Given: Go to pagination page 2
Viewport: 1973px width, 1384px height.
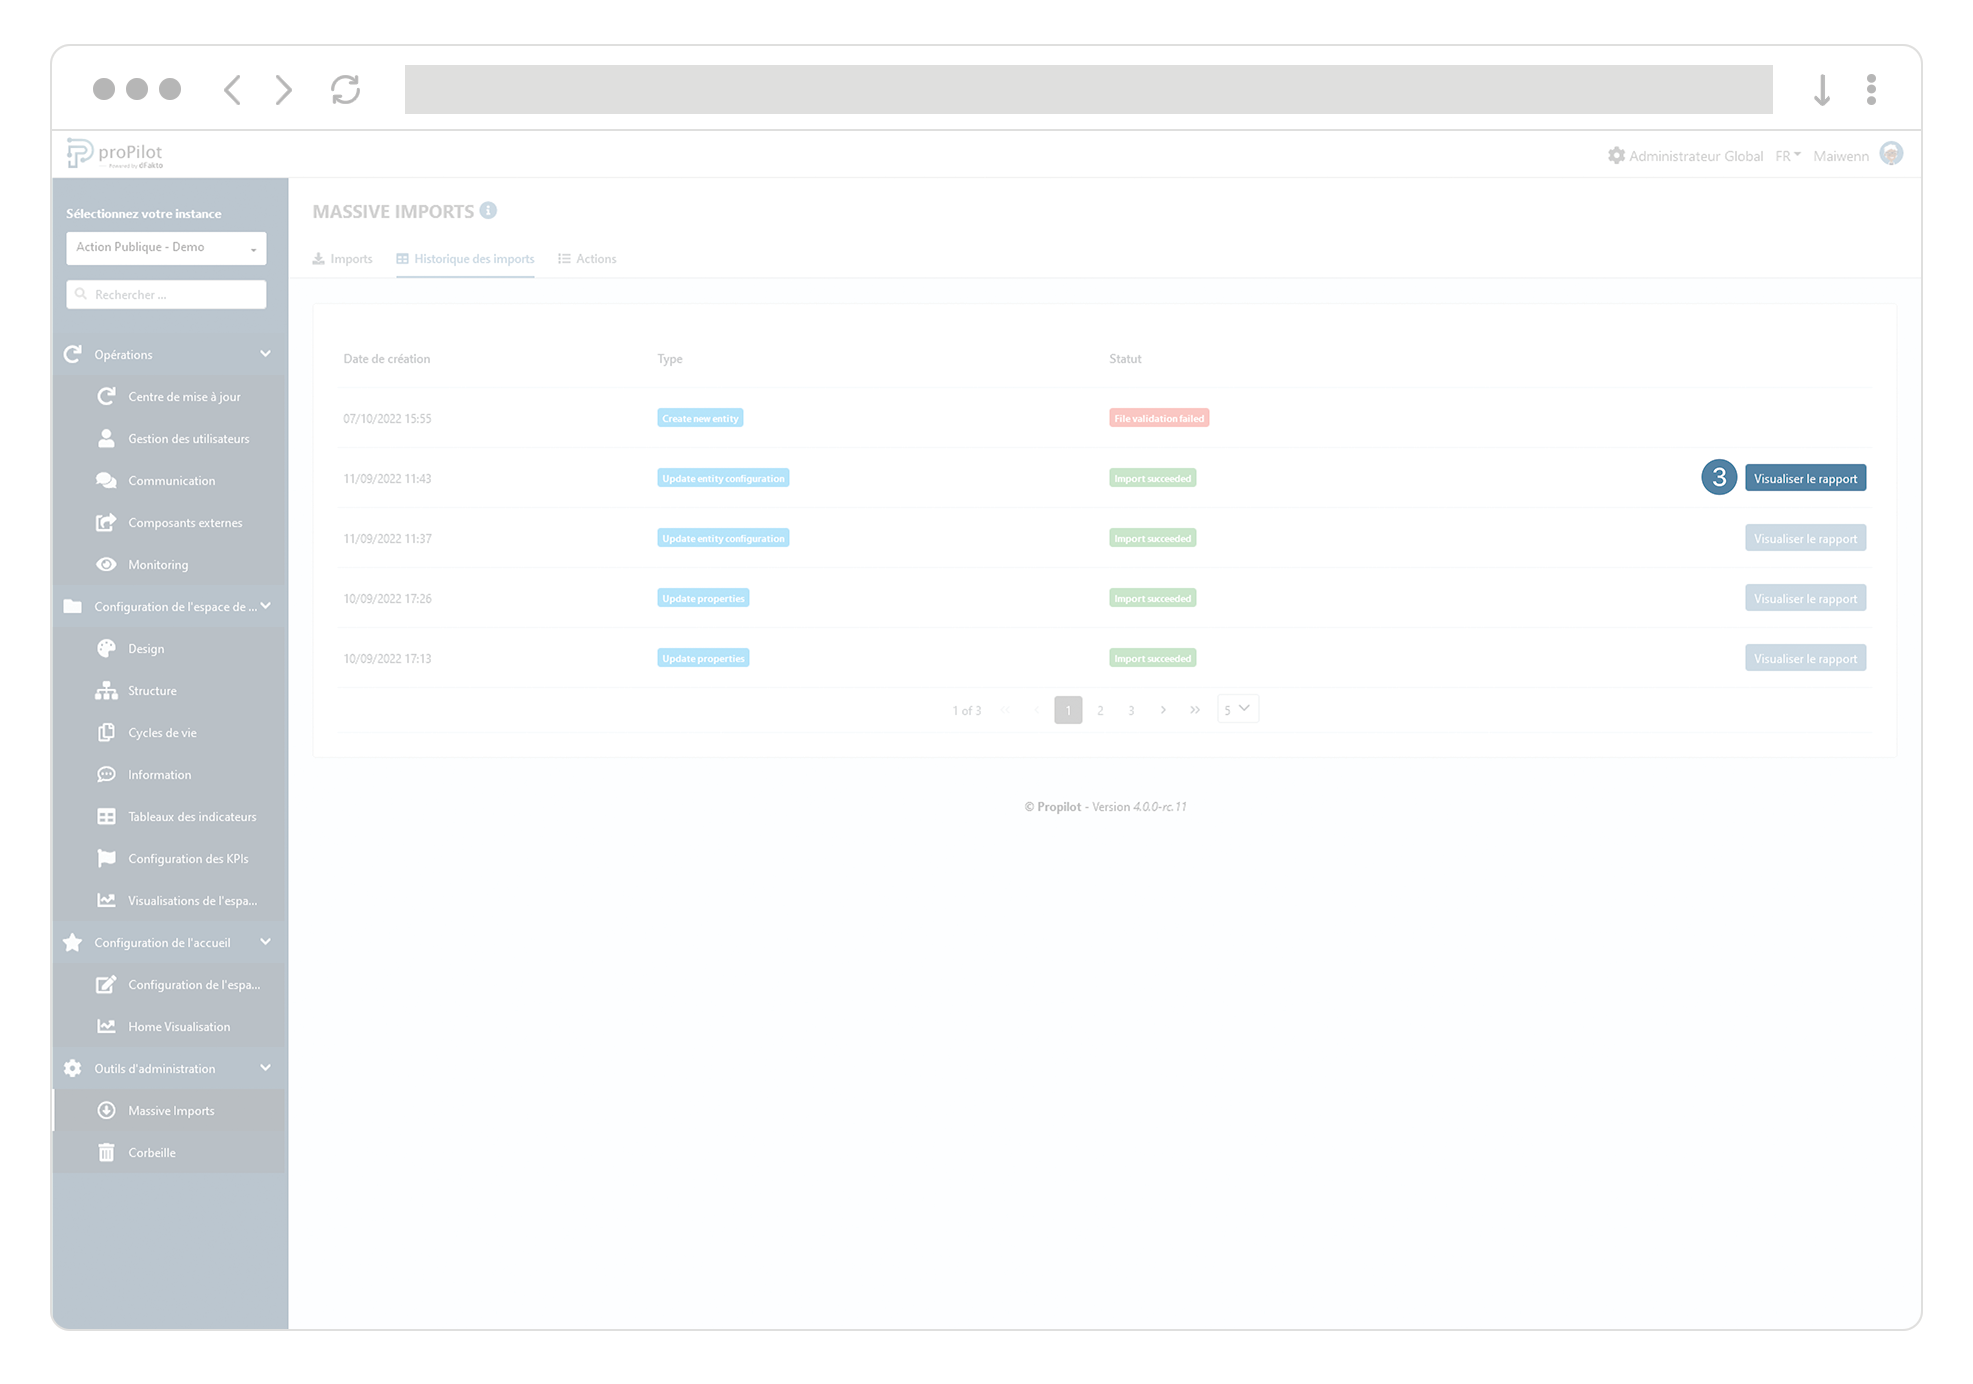Looking at the screenshot, I should [x=1100, y=710].
